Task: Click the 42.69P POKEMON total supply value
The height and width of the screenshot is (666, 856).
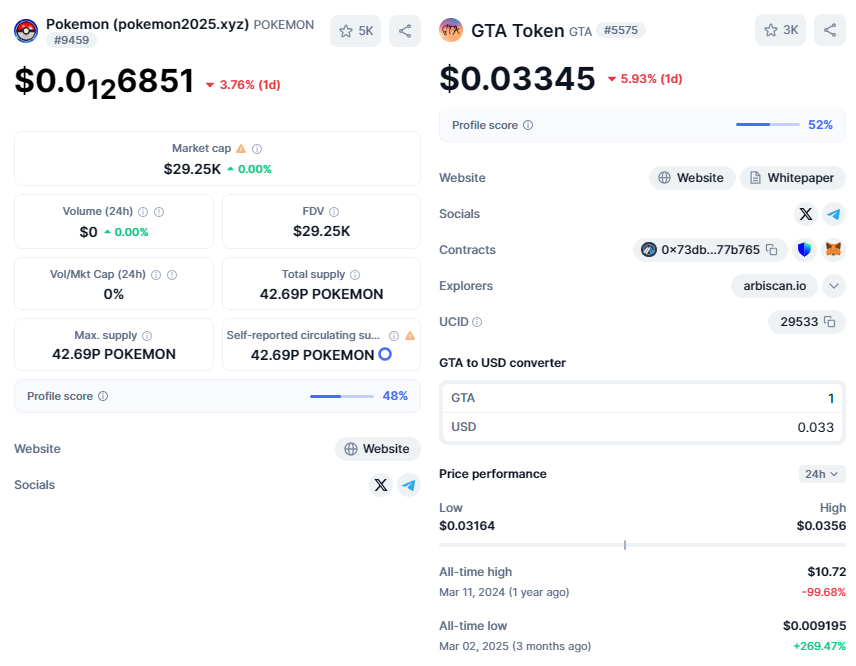Action: [322, 294]
